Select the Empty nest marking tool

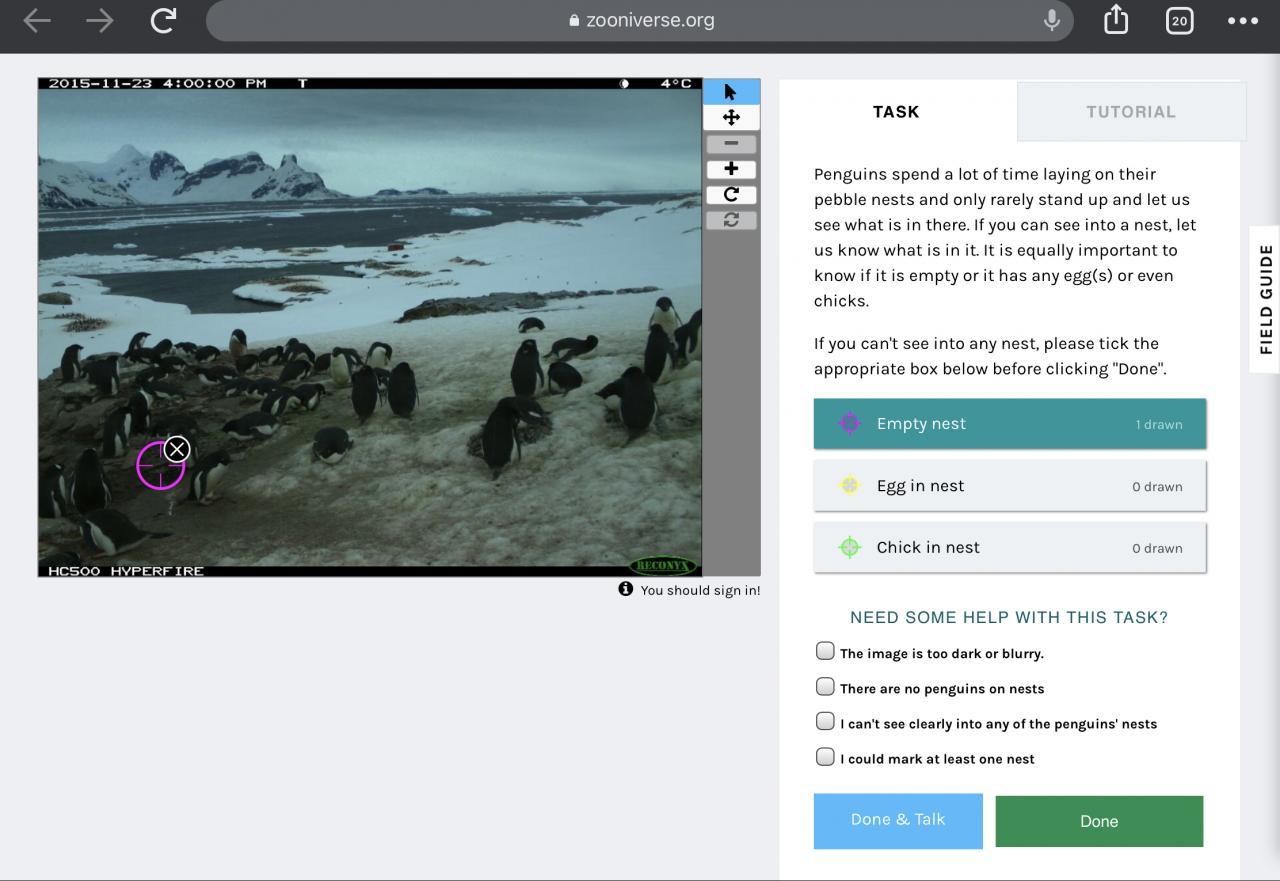1010,424
